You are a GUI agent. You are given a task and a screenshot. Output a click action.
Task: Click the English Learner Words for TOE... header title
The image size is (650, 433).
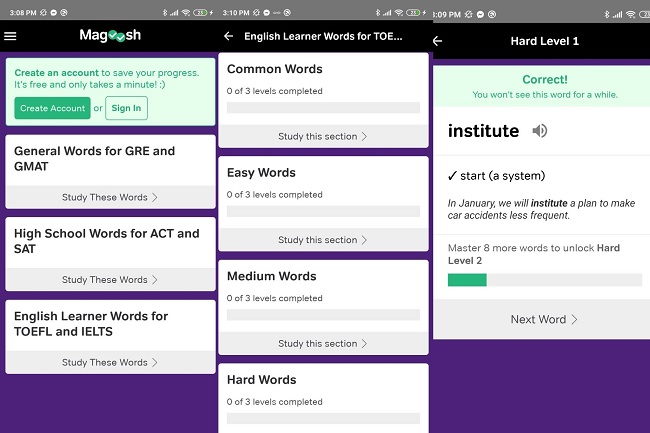(x=323, y=36)
